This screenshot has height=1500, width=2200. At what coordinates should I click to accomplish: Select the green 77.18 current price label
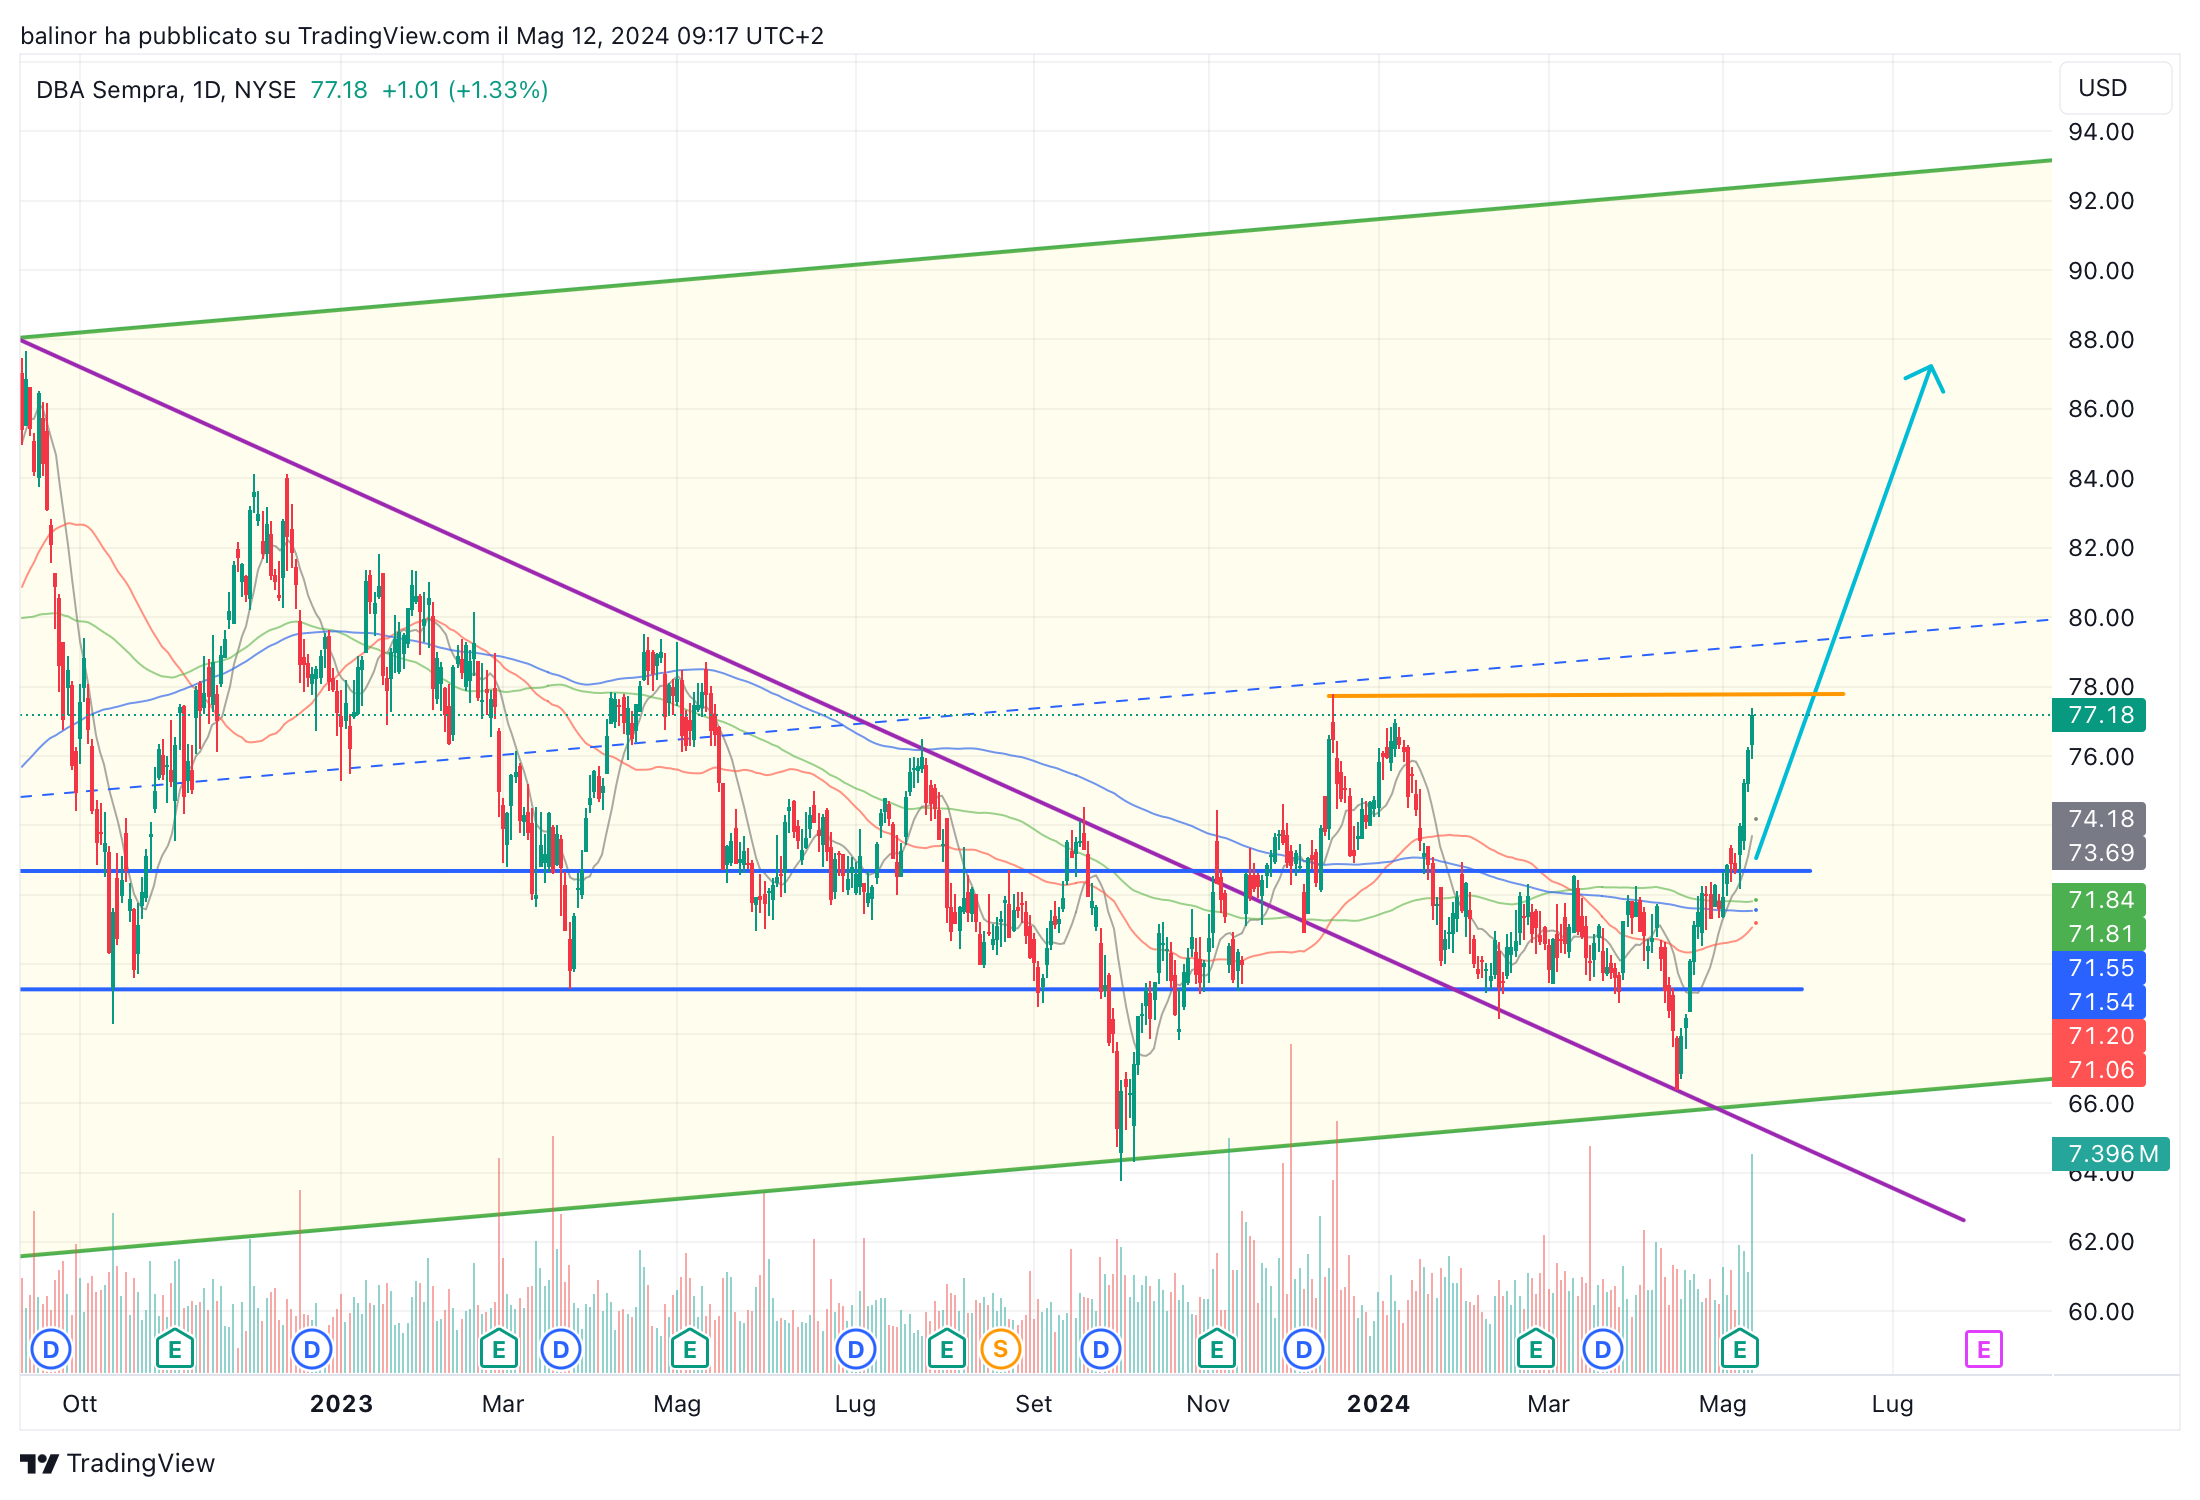click(2099, 715)
